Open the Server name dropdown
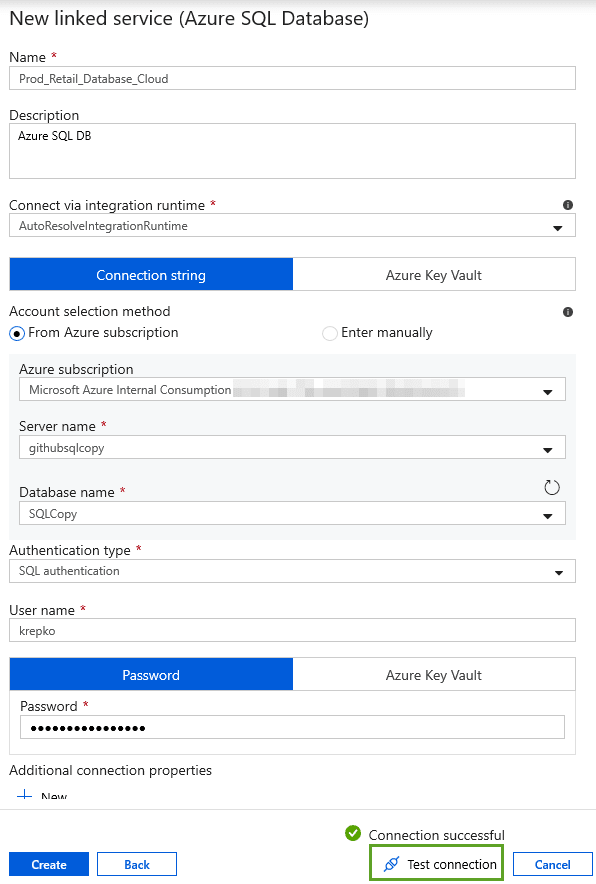Viewport: 596px width, 884px height. [x=547, y=448]
